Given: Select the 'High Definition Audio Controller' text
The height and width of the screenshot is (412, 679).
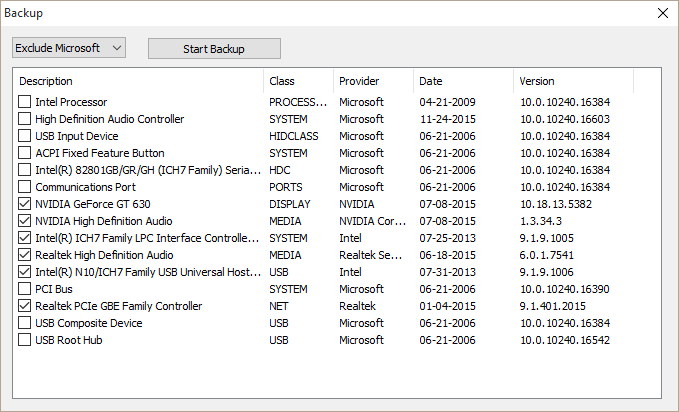Looking at the screenshot, I should pos(110,119).
